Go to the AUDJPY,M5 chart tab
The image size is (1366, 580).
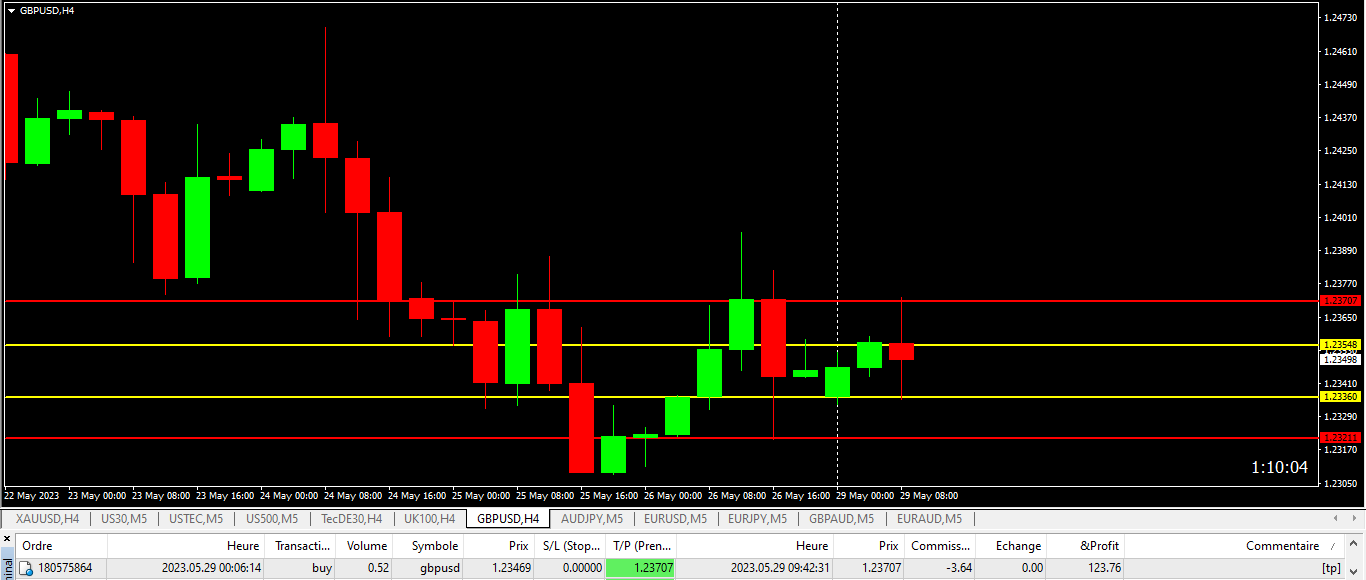point(592,518)
